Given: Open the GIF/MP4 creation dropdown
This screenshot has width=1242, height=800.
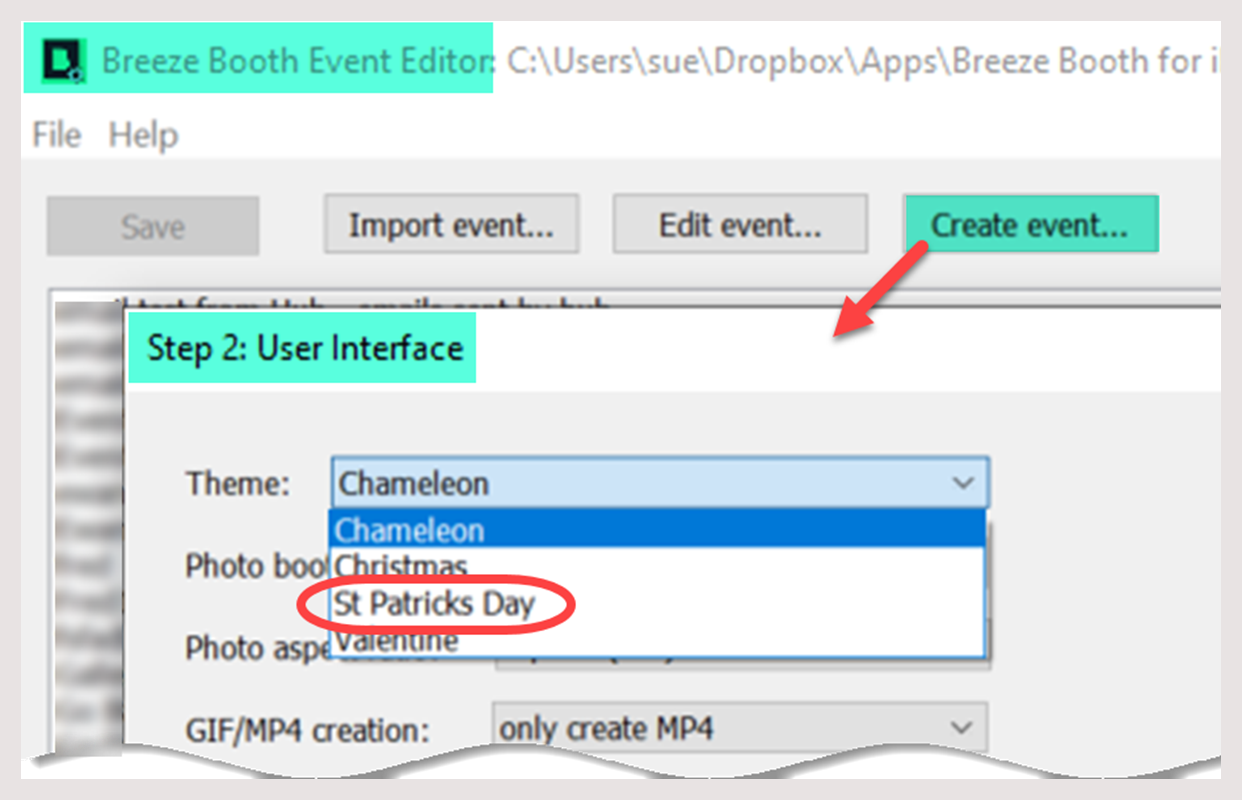Looking at the screenshot, I should click(740, 728).
